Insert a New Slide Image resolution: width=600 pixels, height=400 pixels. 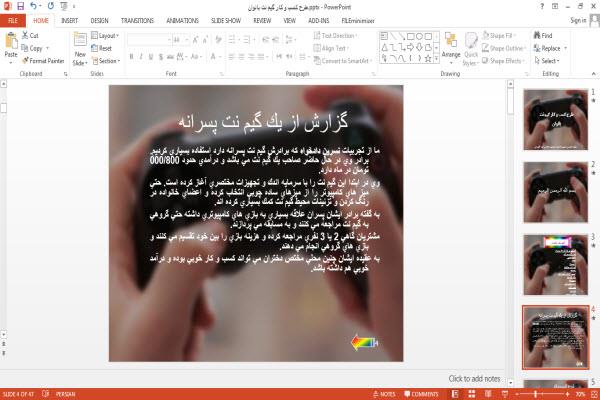[80, 50]
